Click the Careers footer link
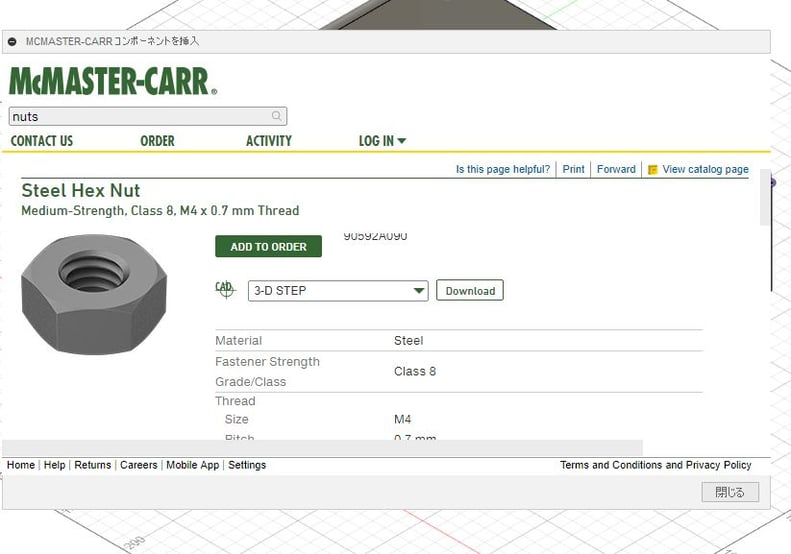This screenshot has height=554, width=791. (x=139, y=465)
